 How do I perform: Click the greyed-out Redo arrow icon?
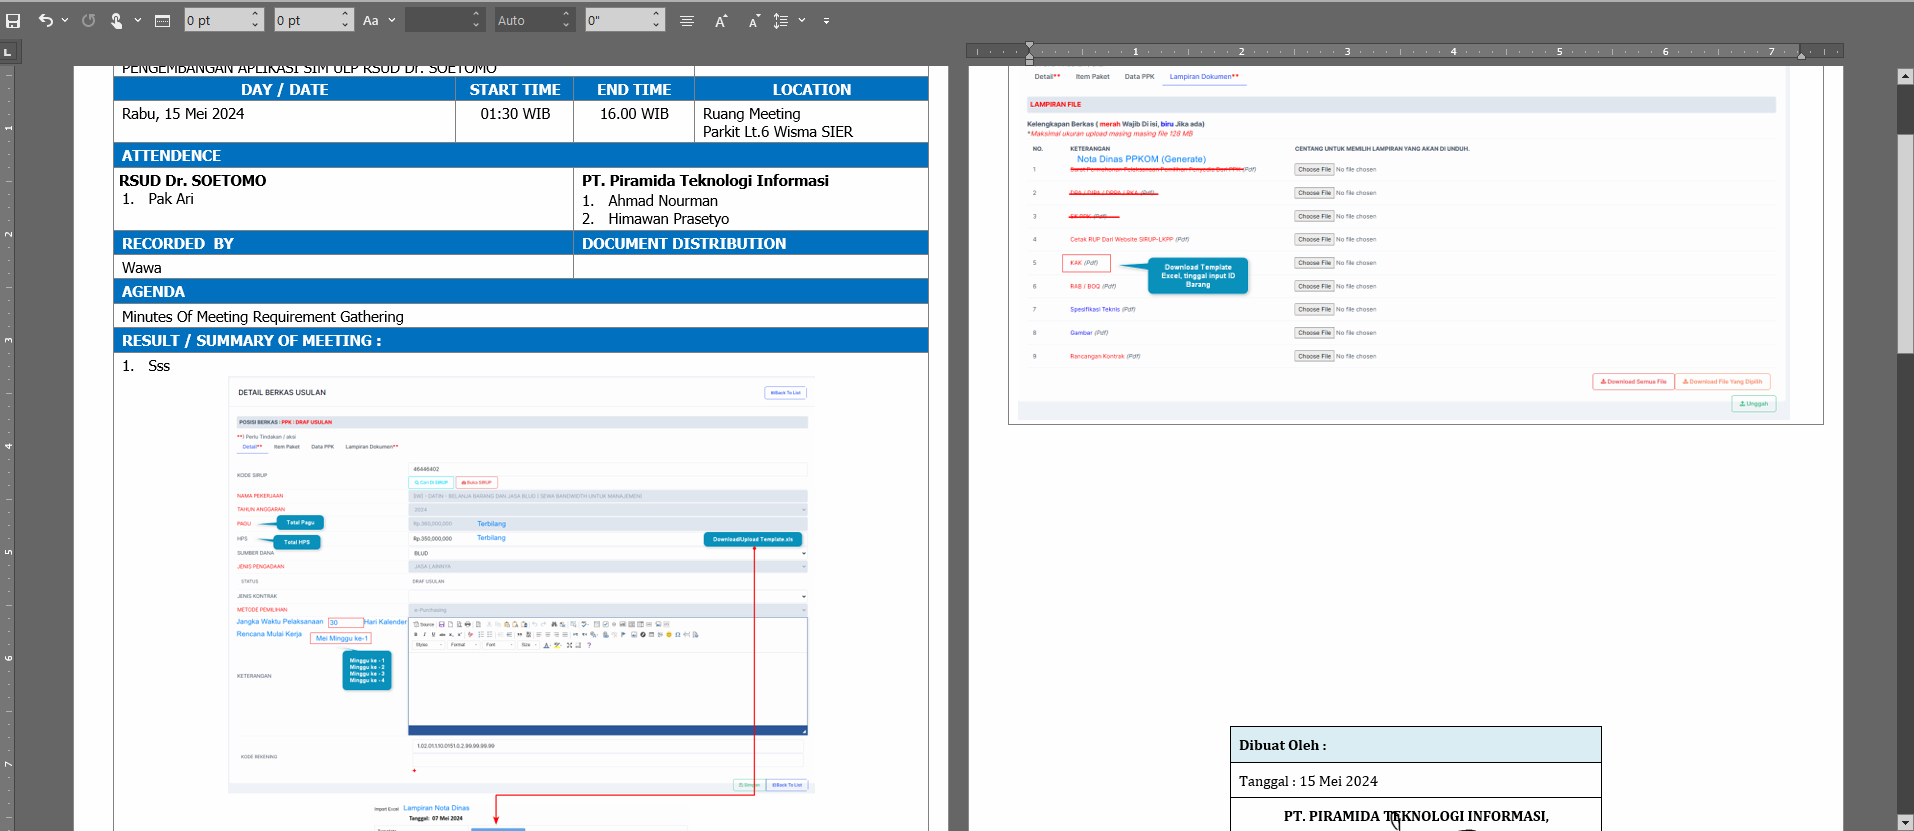(89, 20)
